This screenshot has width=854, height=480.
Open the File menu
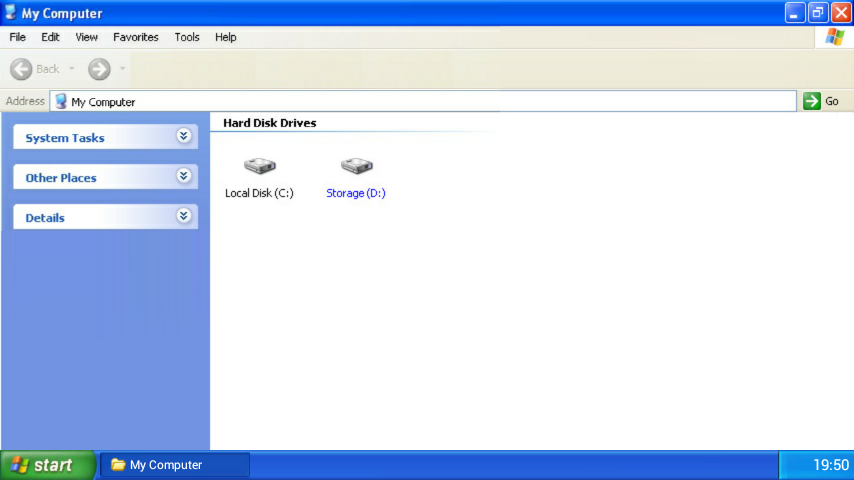17,37
